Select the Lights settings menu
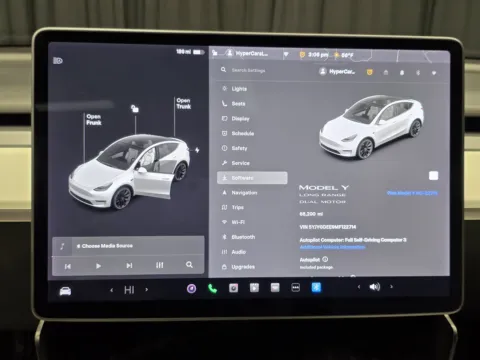Image resolution: width=480 pixels, height=360 pixels. (x=252, y=89)
